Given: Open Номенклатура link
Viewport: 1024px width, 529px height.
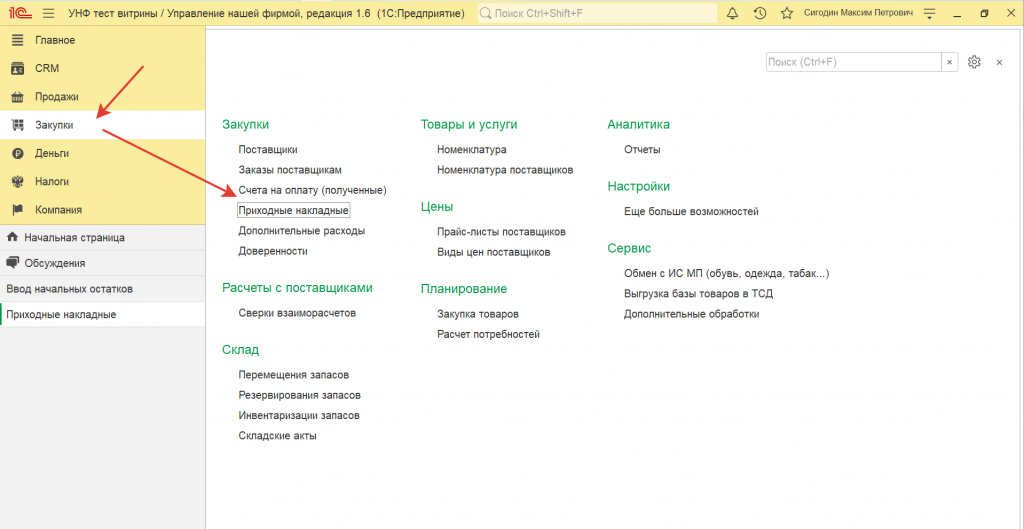Looking at the screenshot, I should coord(472,150).
